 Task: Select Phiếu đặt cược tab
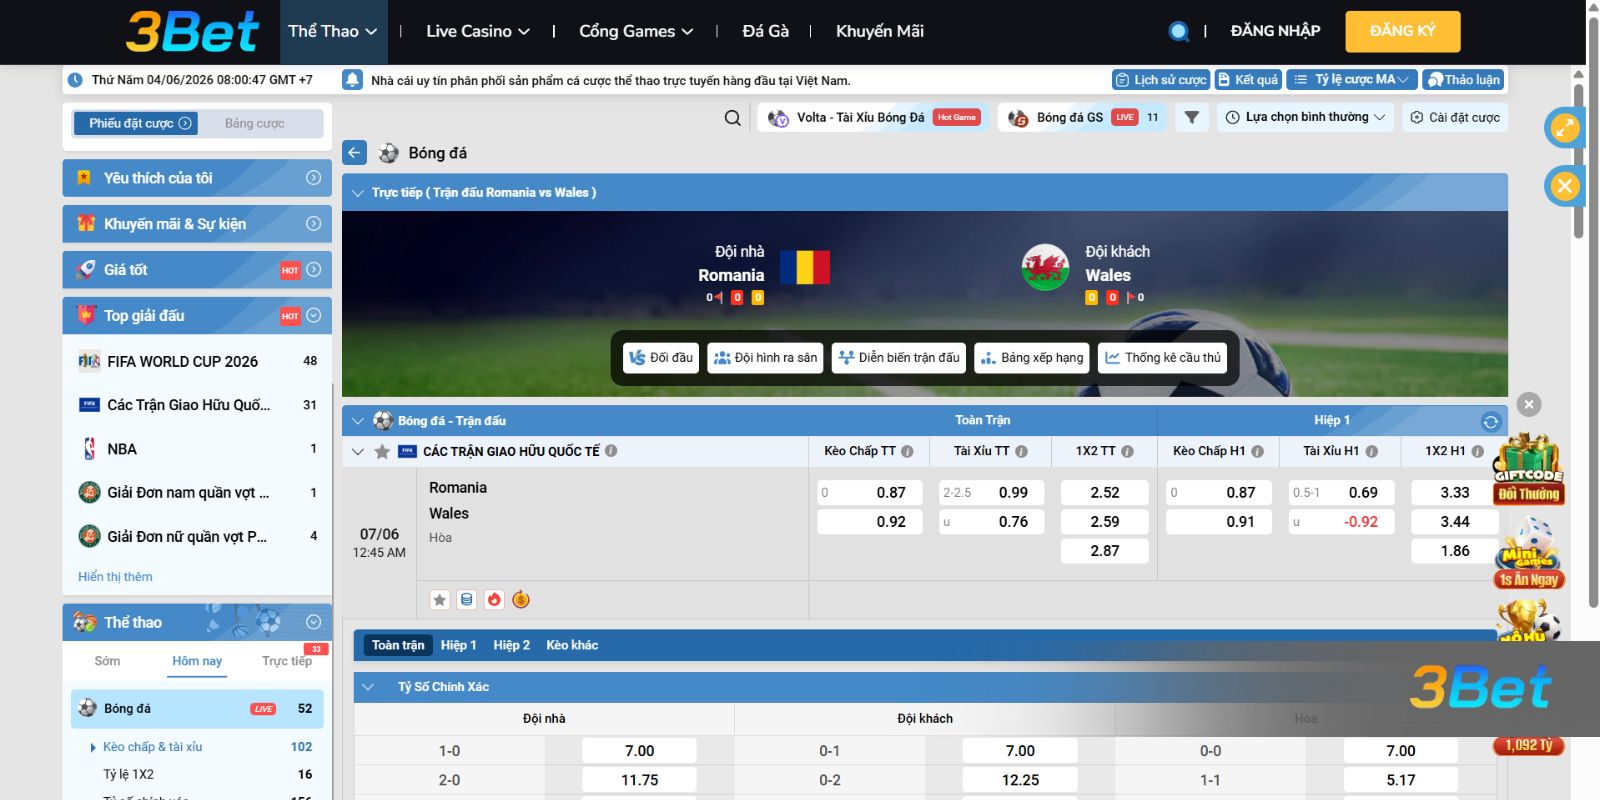pyautogui.click(x=136, y=124)
